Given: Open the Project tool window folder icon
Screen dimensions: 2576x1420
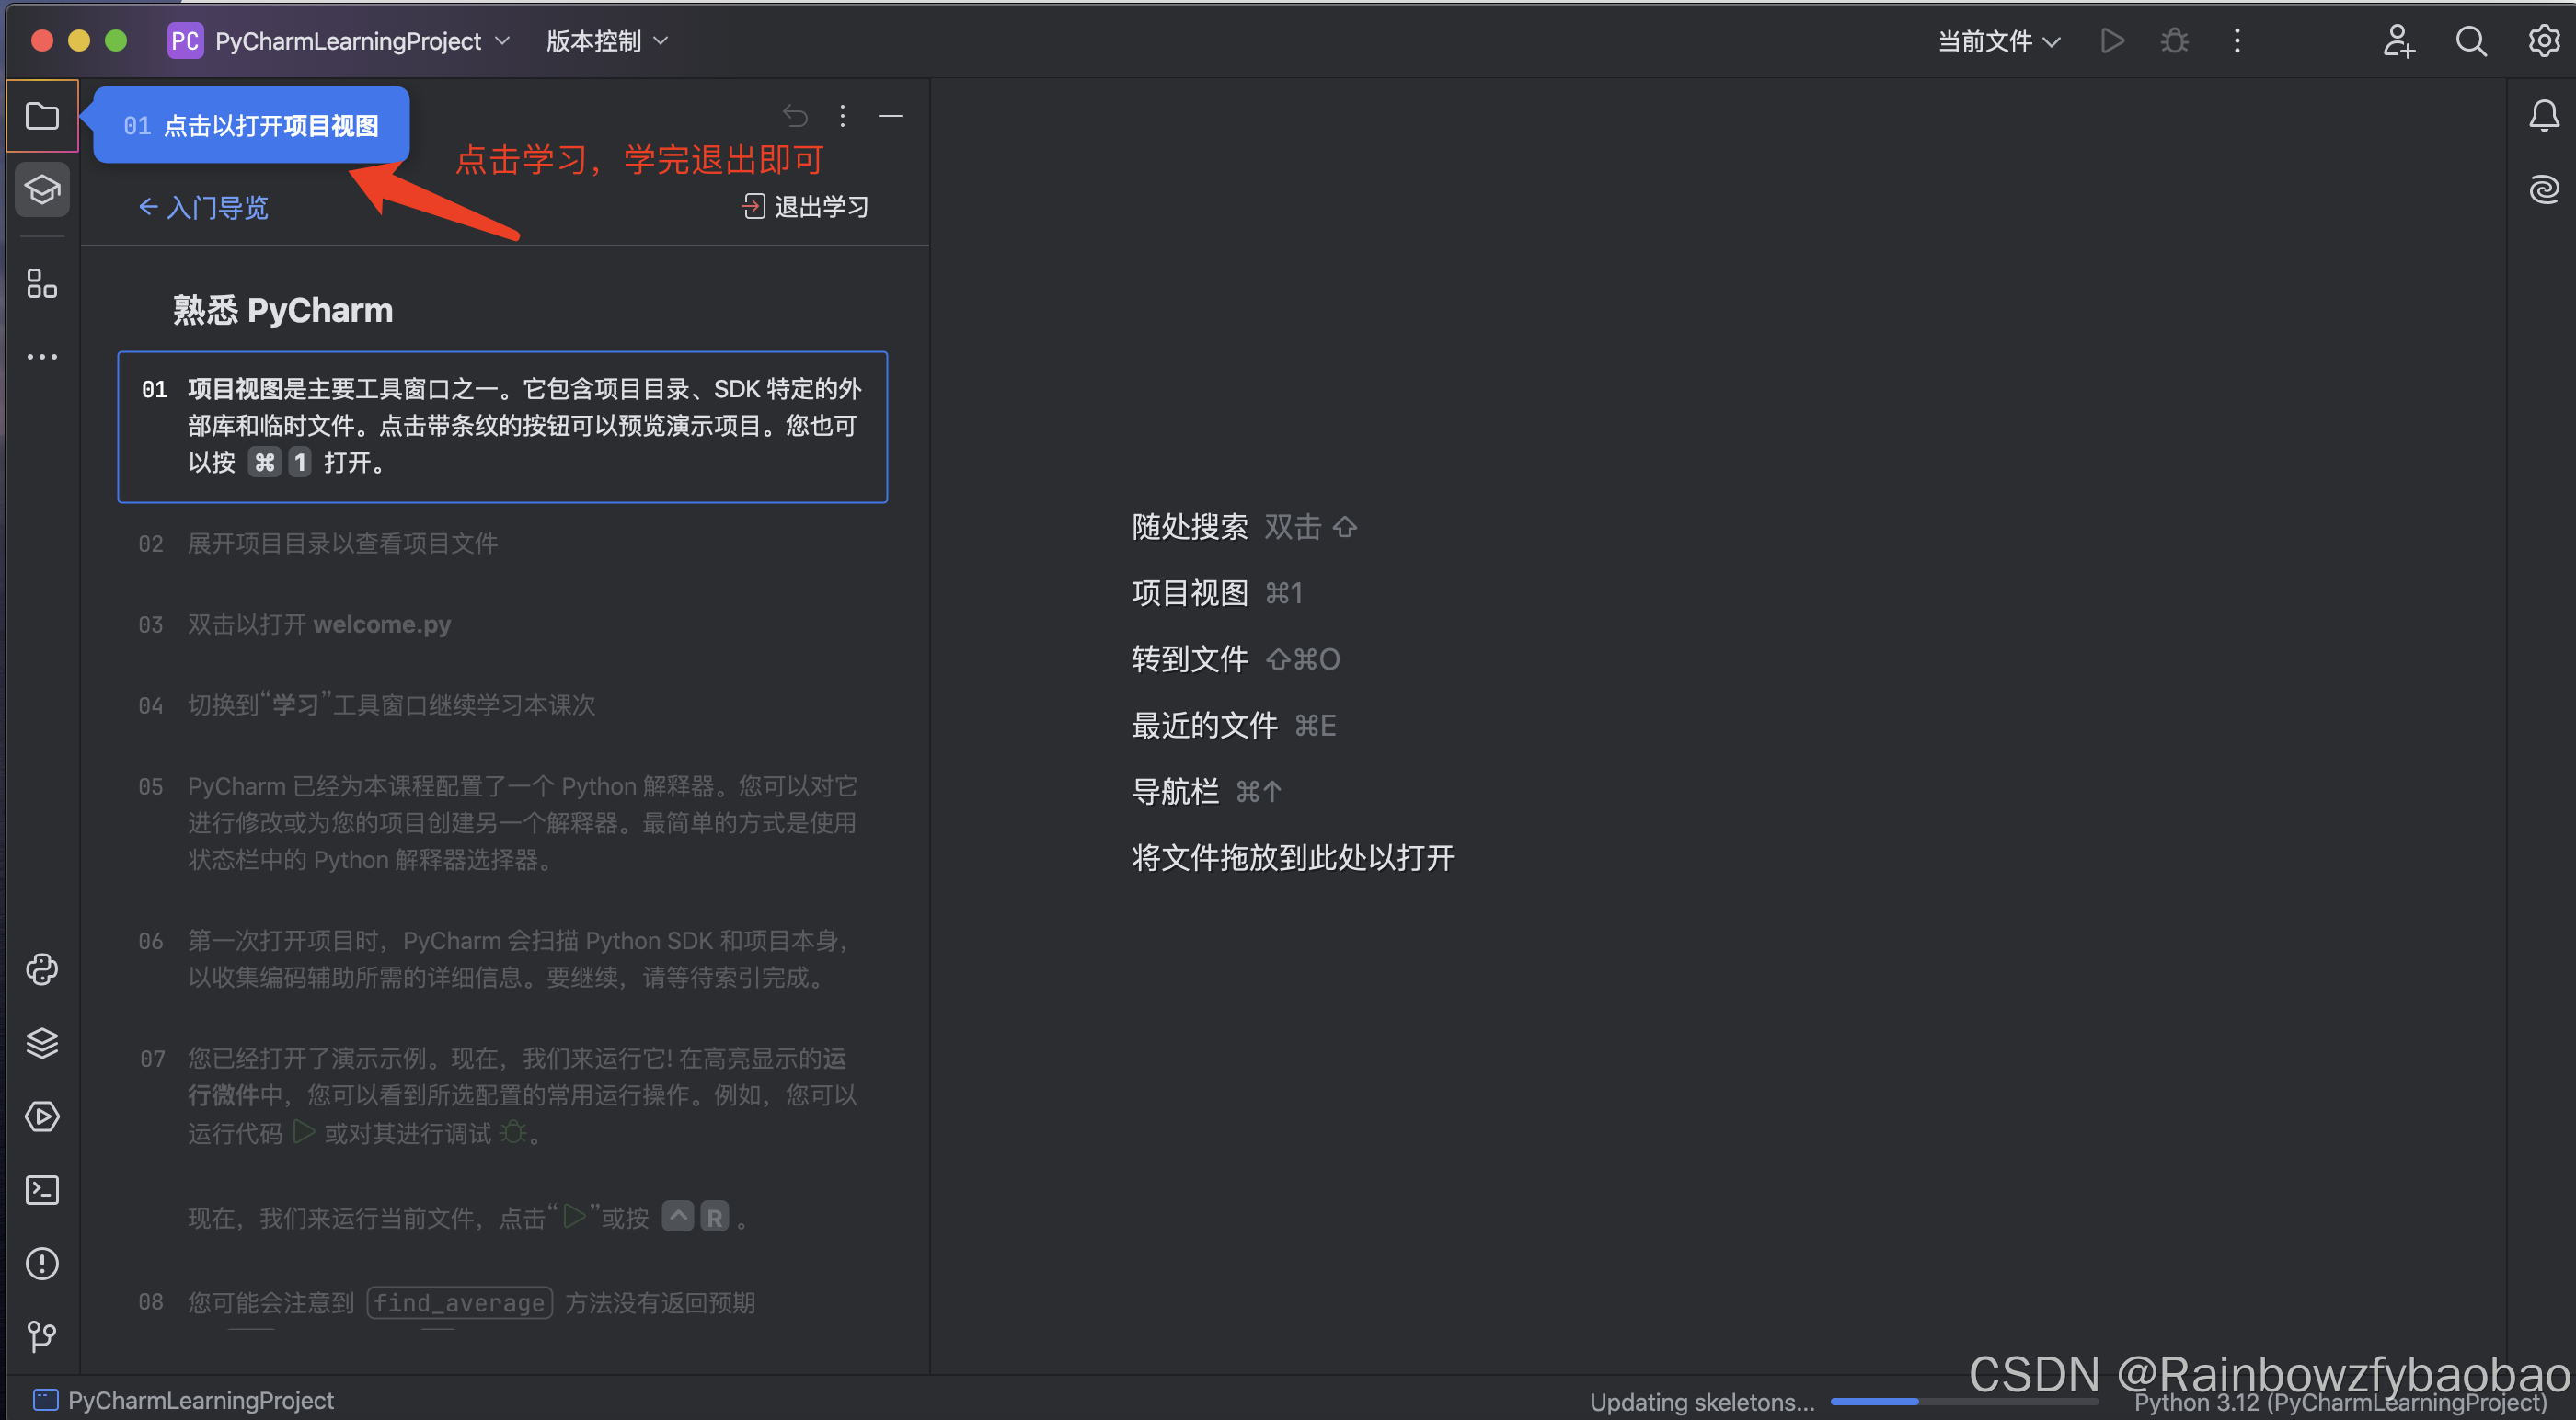Looking at the screenshot, I should (x=42, y=116).
